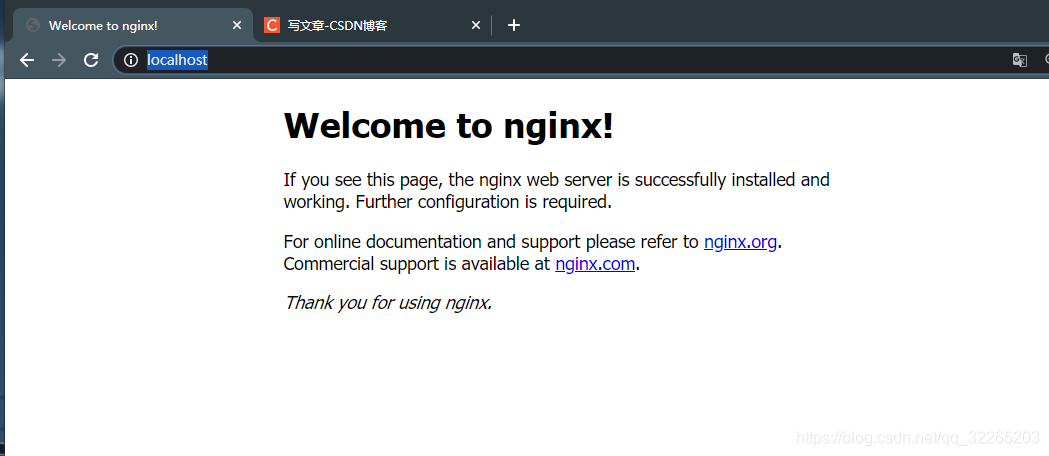1049x456 pixels.
Task: Switch to the Welcome to nginx! tab
Action: 132,25
